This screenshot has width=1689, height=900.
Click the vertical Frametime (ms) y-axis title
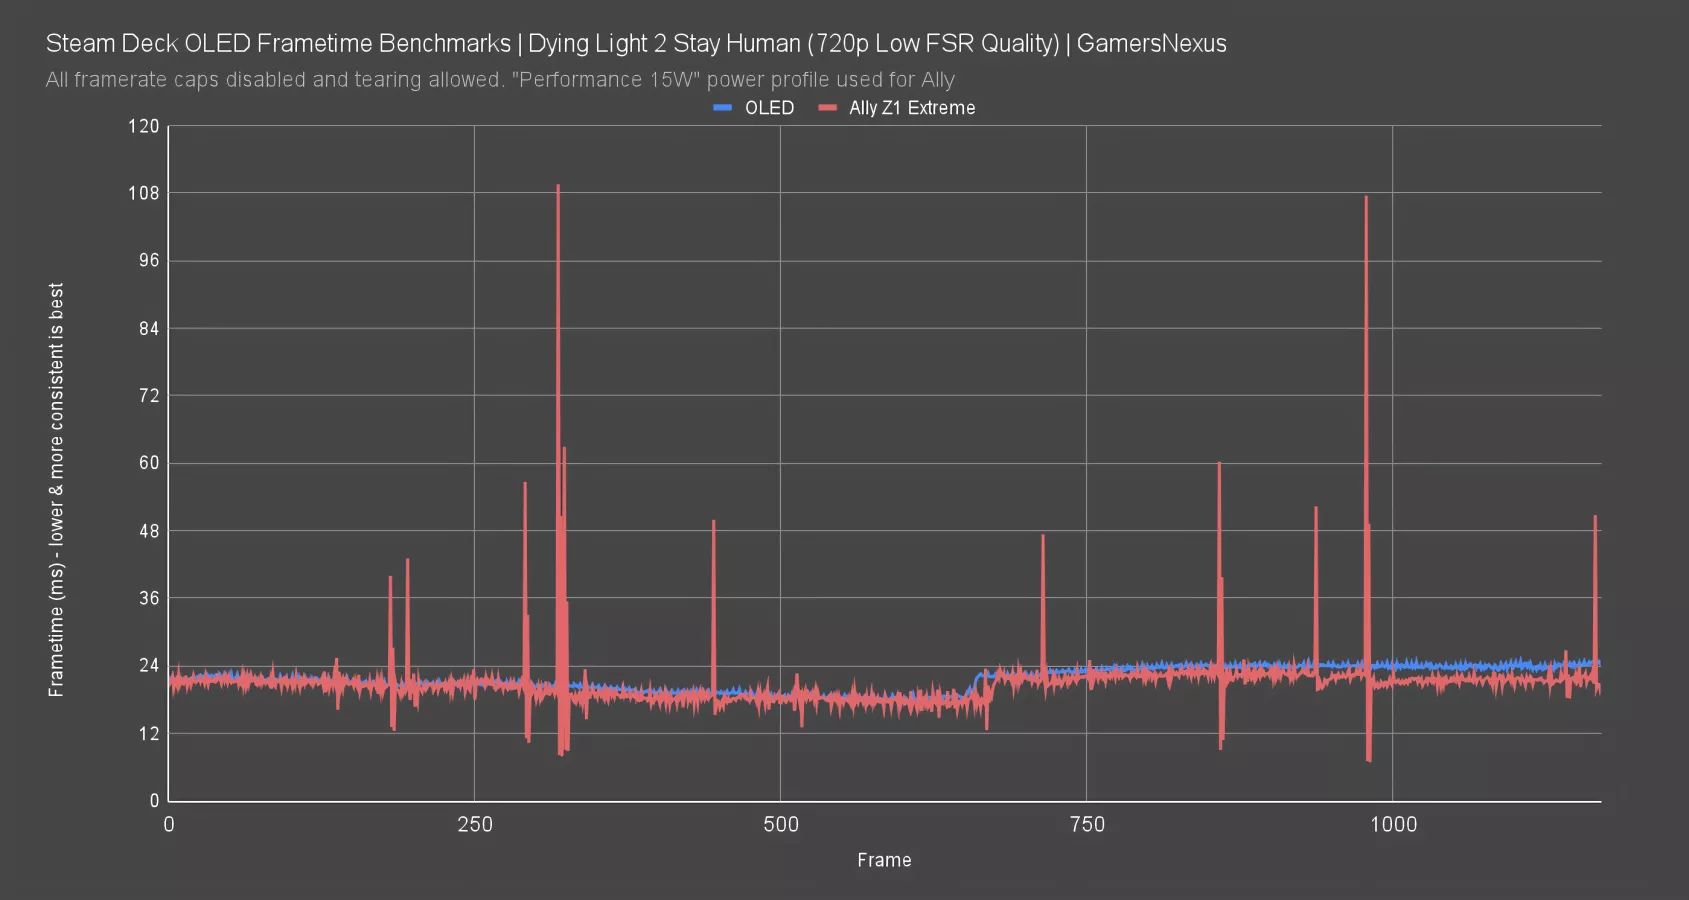click(56, 489)
